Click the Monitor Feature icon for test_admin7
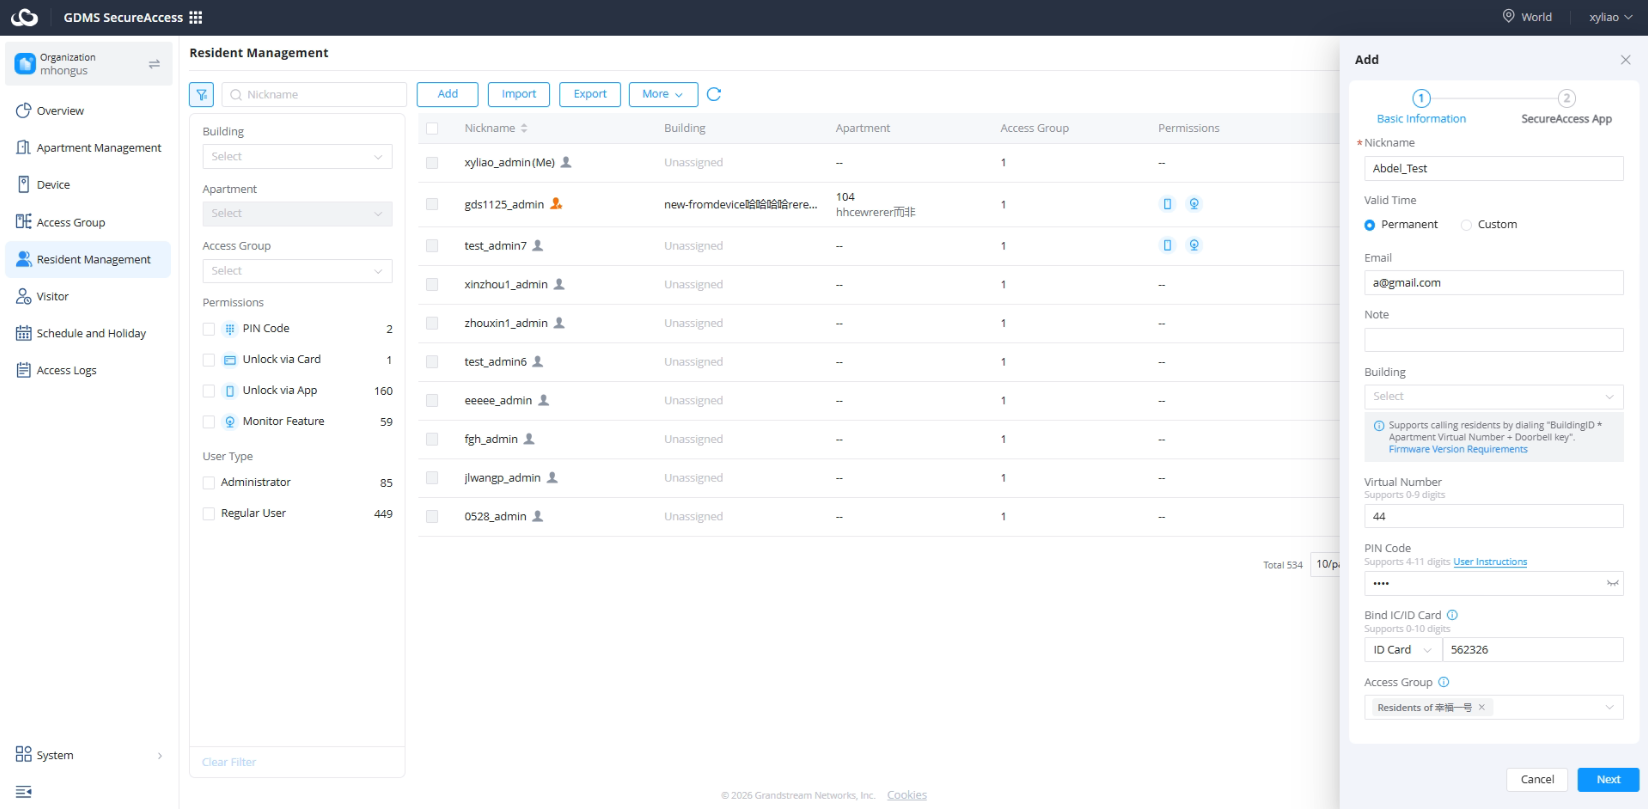Viewport: 1648px width, 809px height. pyautogui.click(x=1194, y=245)
